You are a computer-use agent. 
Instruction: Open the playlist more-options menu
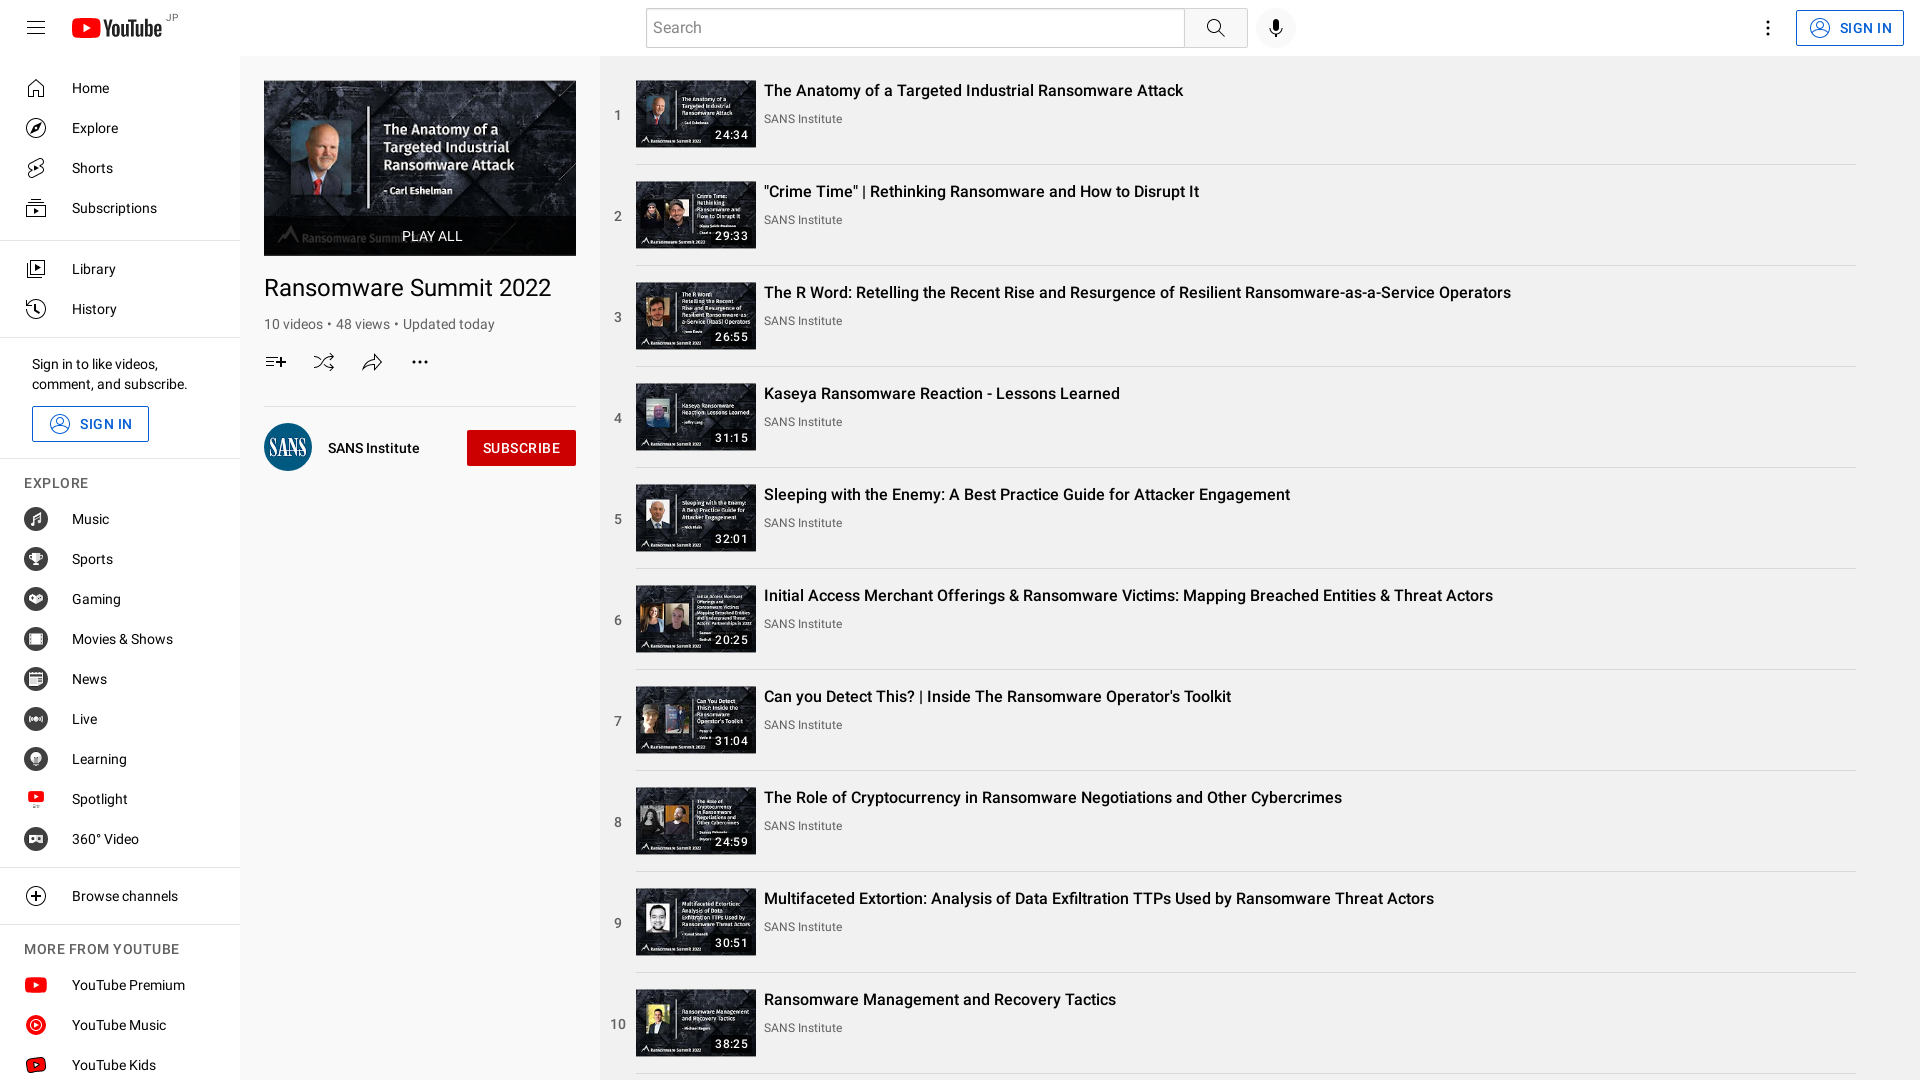pos(419,362)
